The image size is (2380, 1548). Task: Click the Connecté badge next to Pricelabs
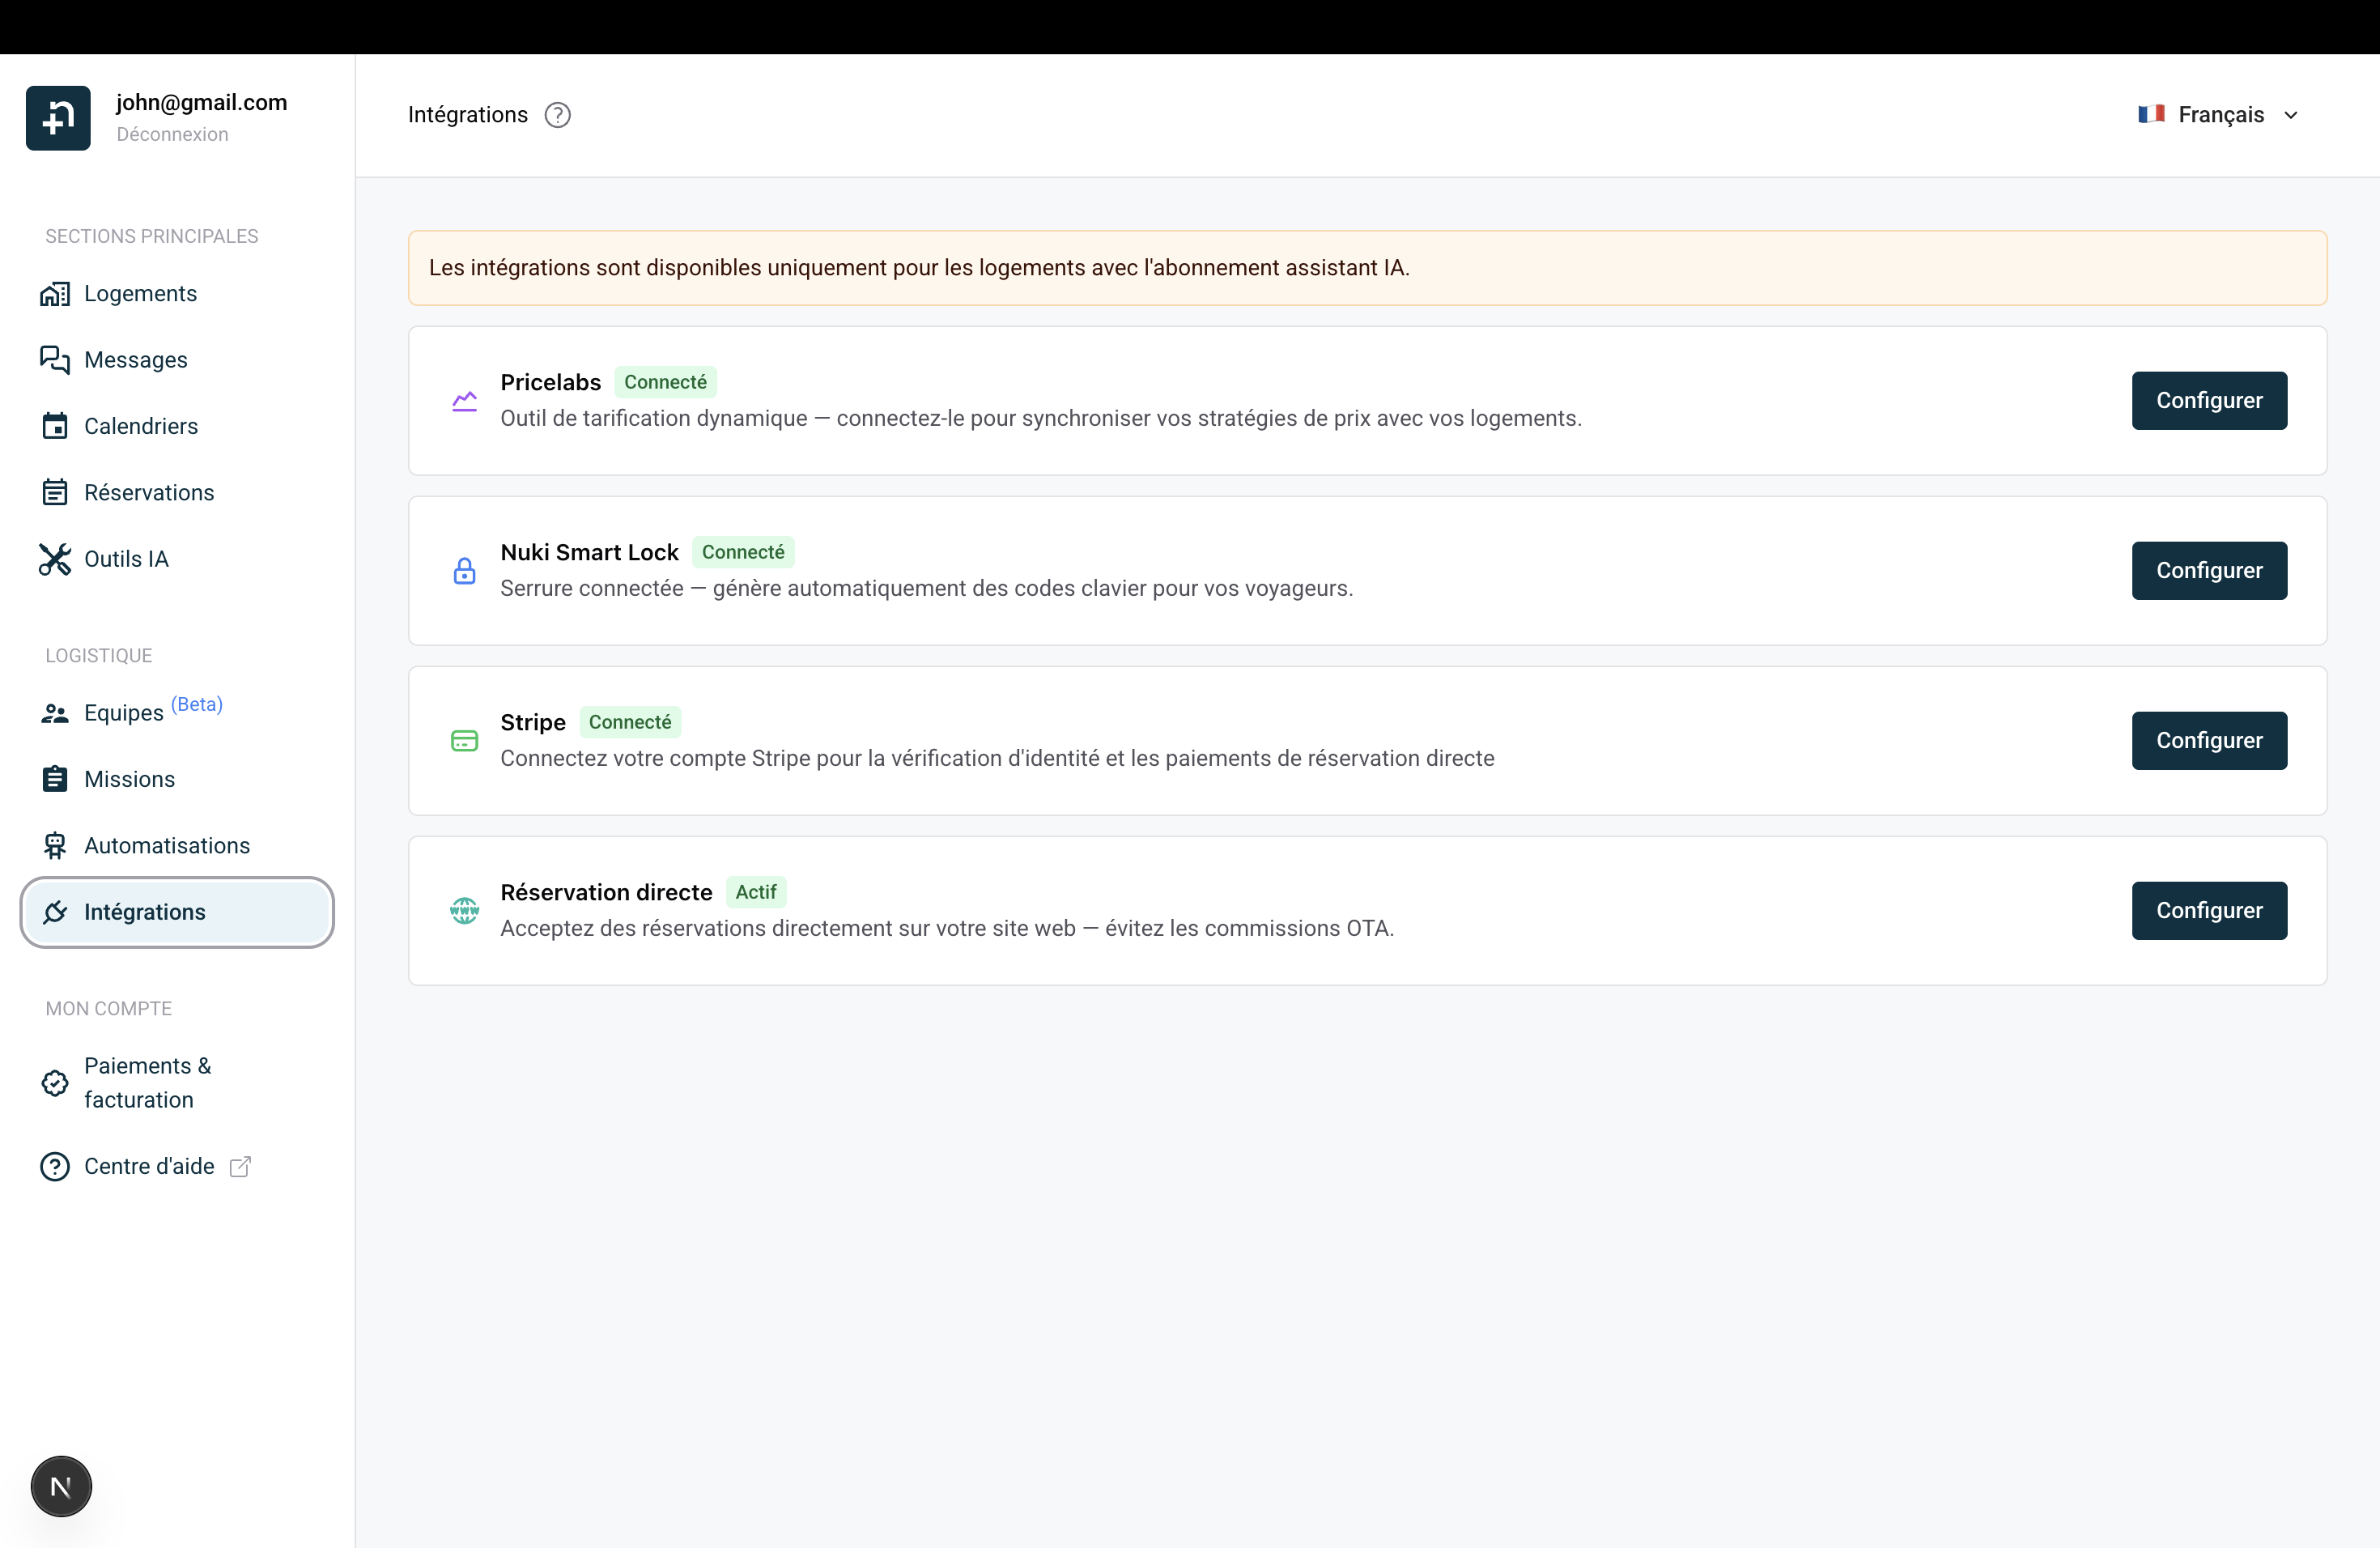[665, 382]
